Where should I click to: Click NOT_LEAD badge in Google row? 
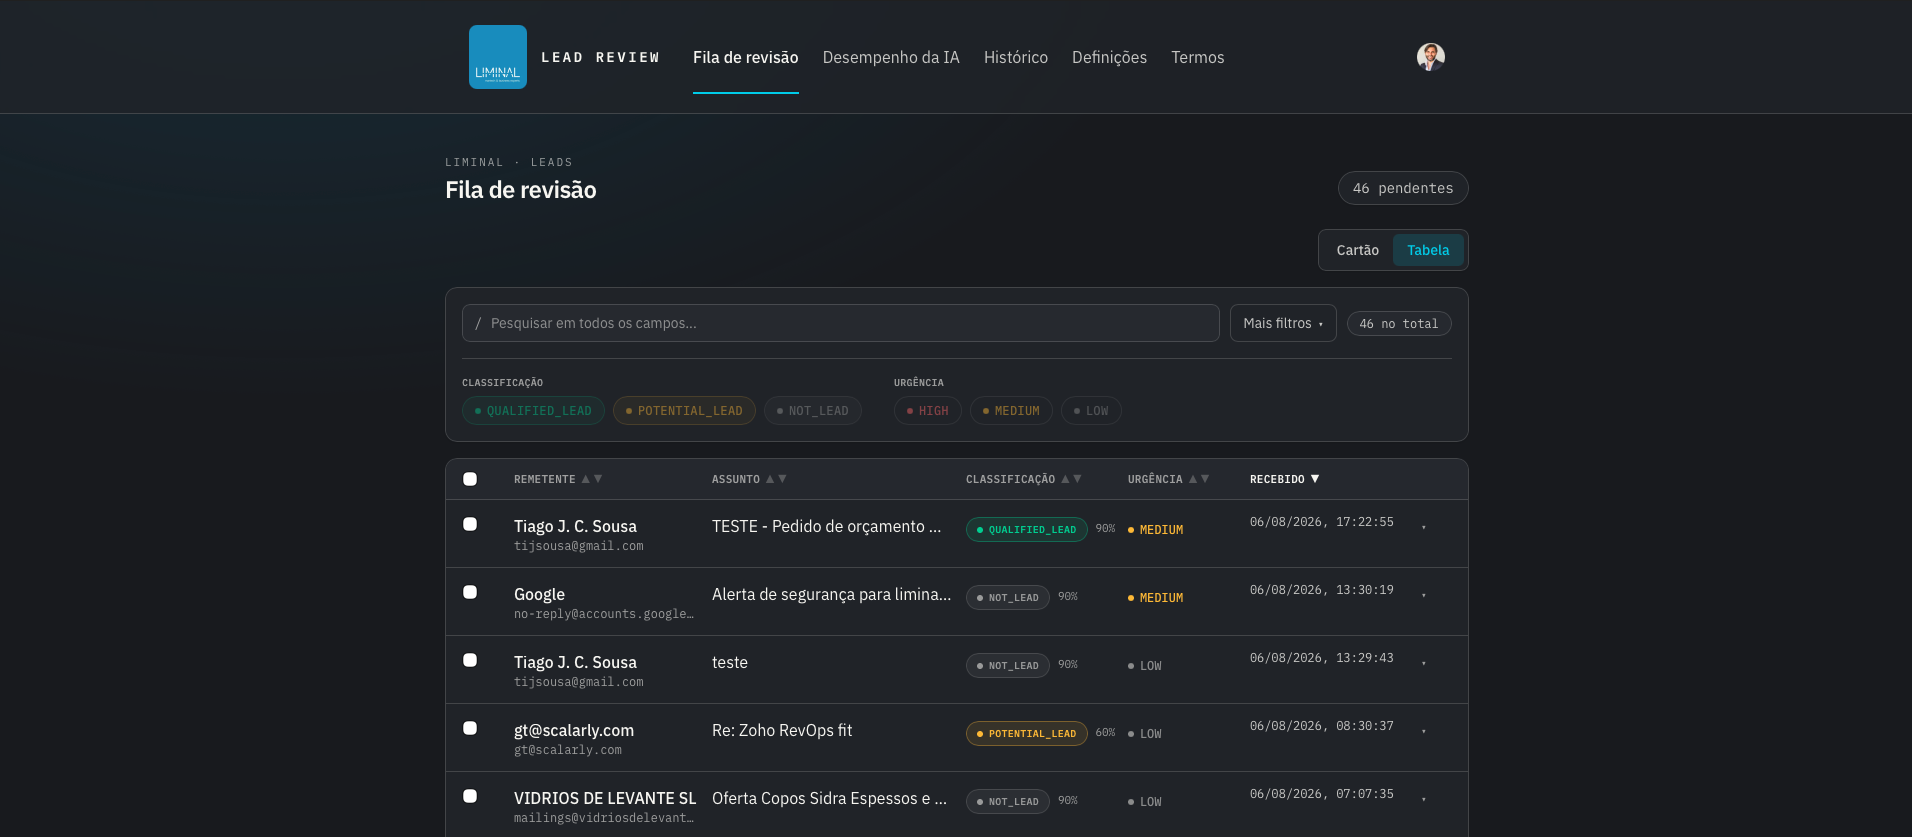(x=1008, y=598)
